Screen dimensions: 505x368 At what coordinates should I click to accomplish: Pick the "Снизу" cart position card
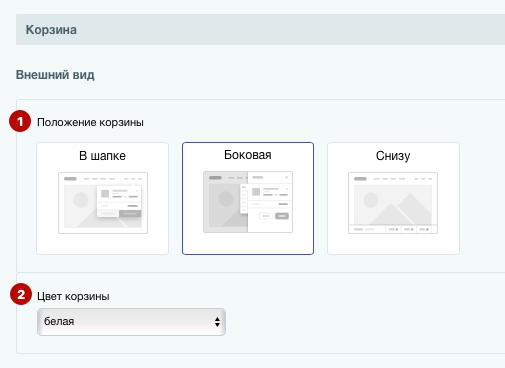pyautogui.click(x=393, y=198)
